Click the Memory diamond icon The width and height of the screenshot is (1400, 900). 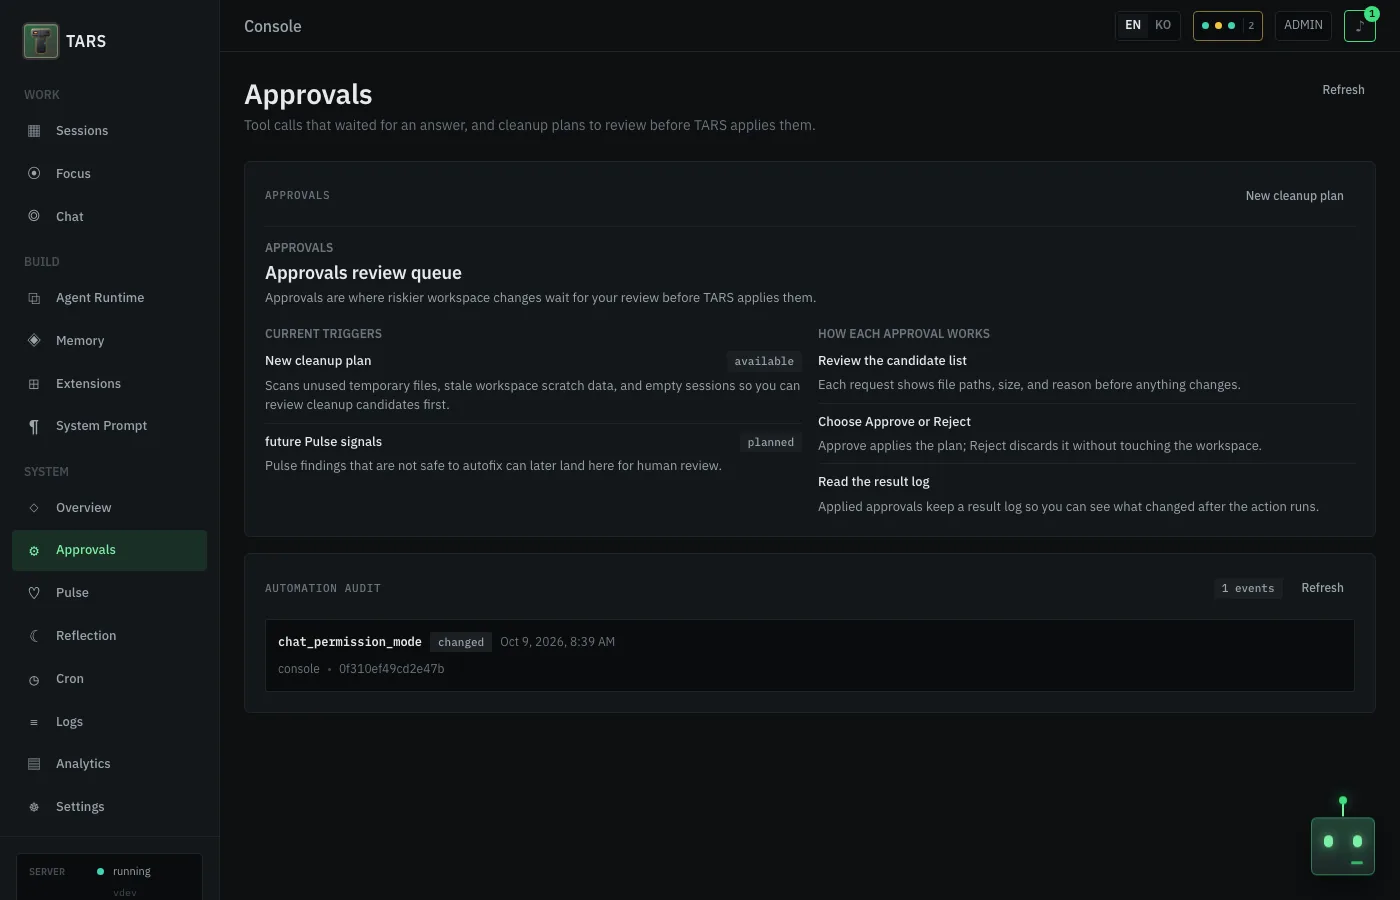point(34,340)
